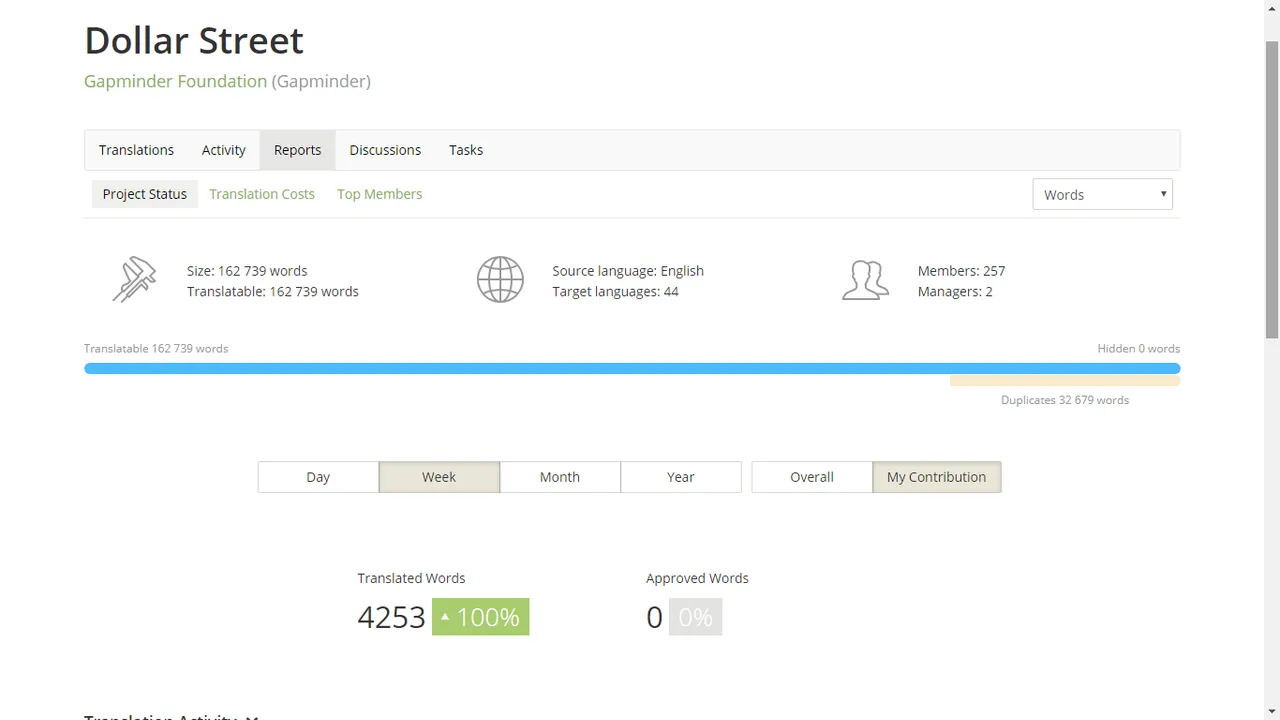The width and height of the screenshot is (1280, 720).
Task: Click the green 100% badge
Action: 480,617
